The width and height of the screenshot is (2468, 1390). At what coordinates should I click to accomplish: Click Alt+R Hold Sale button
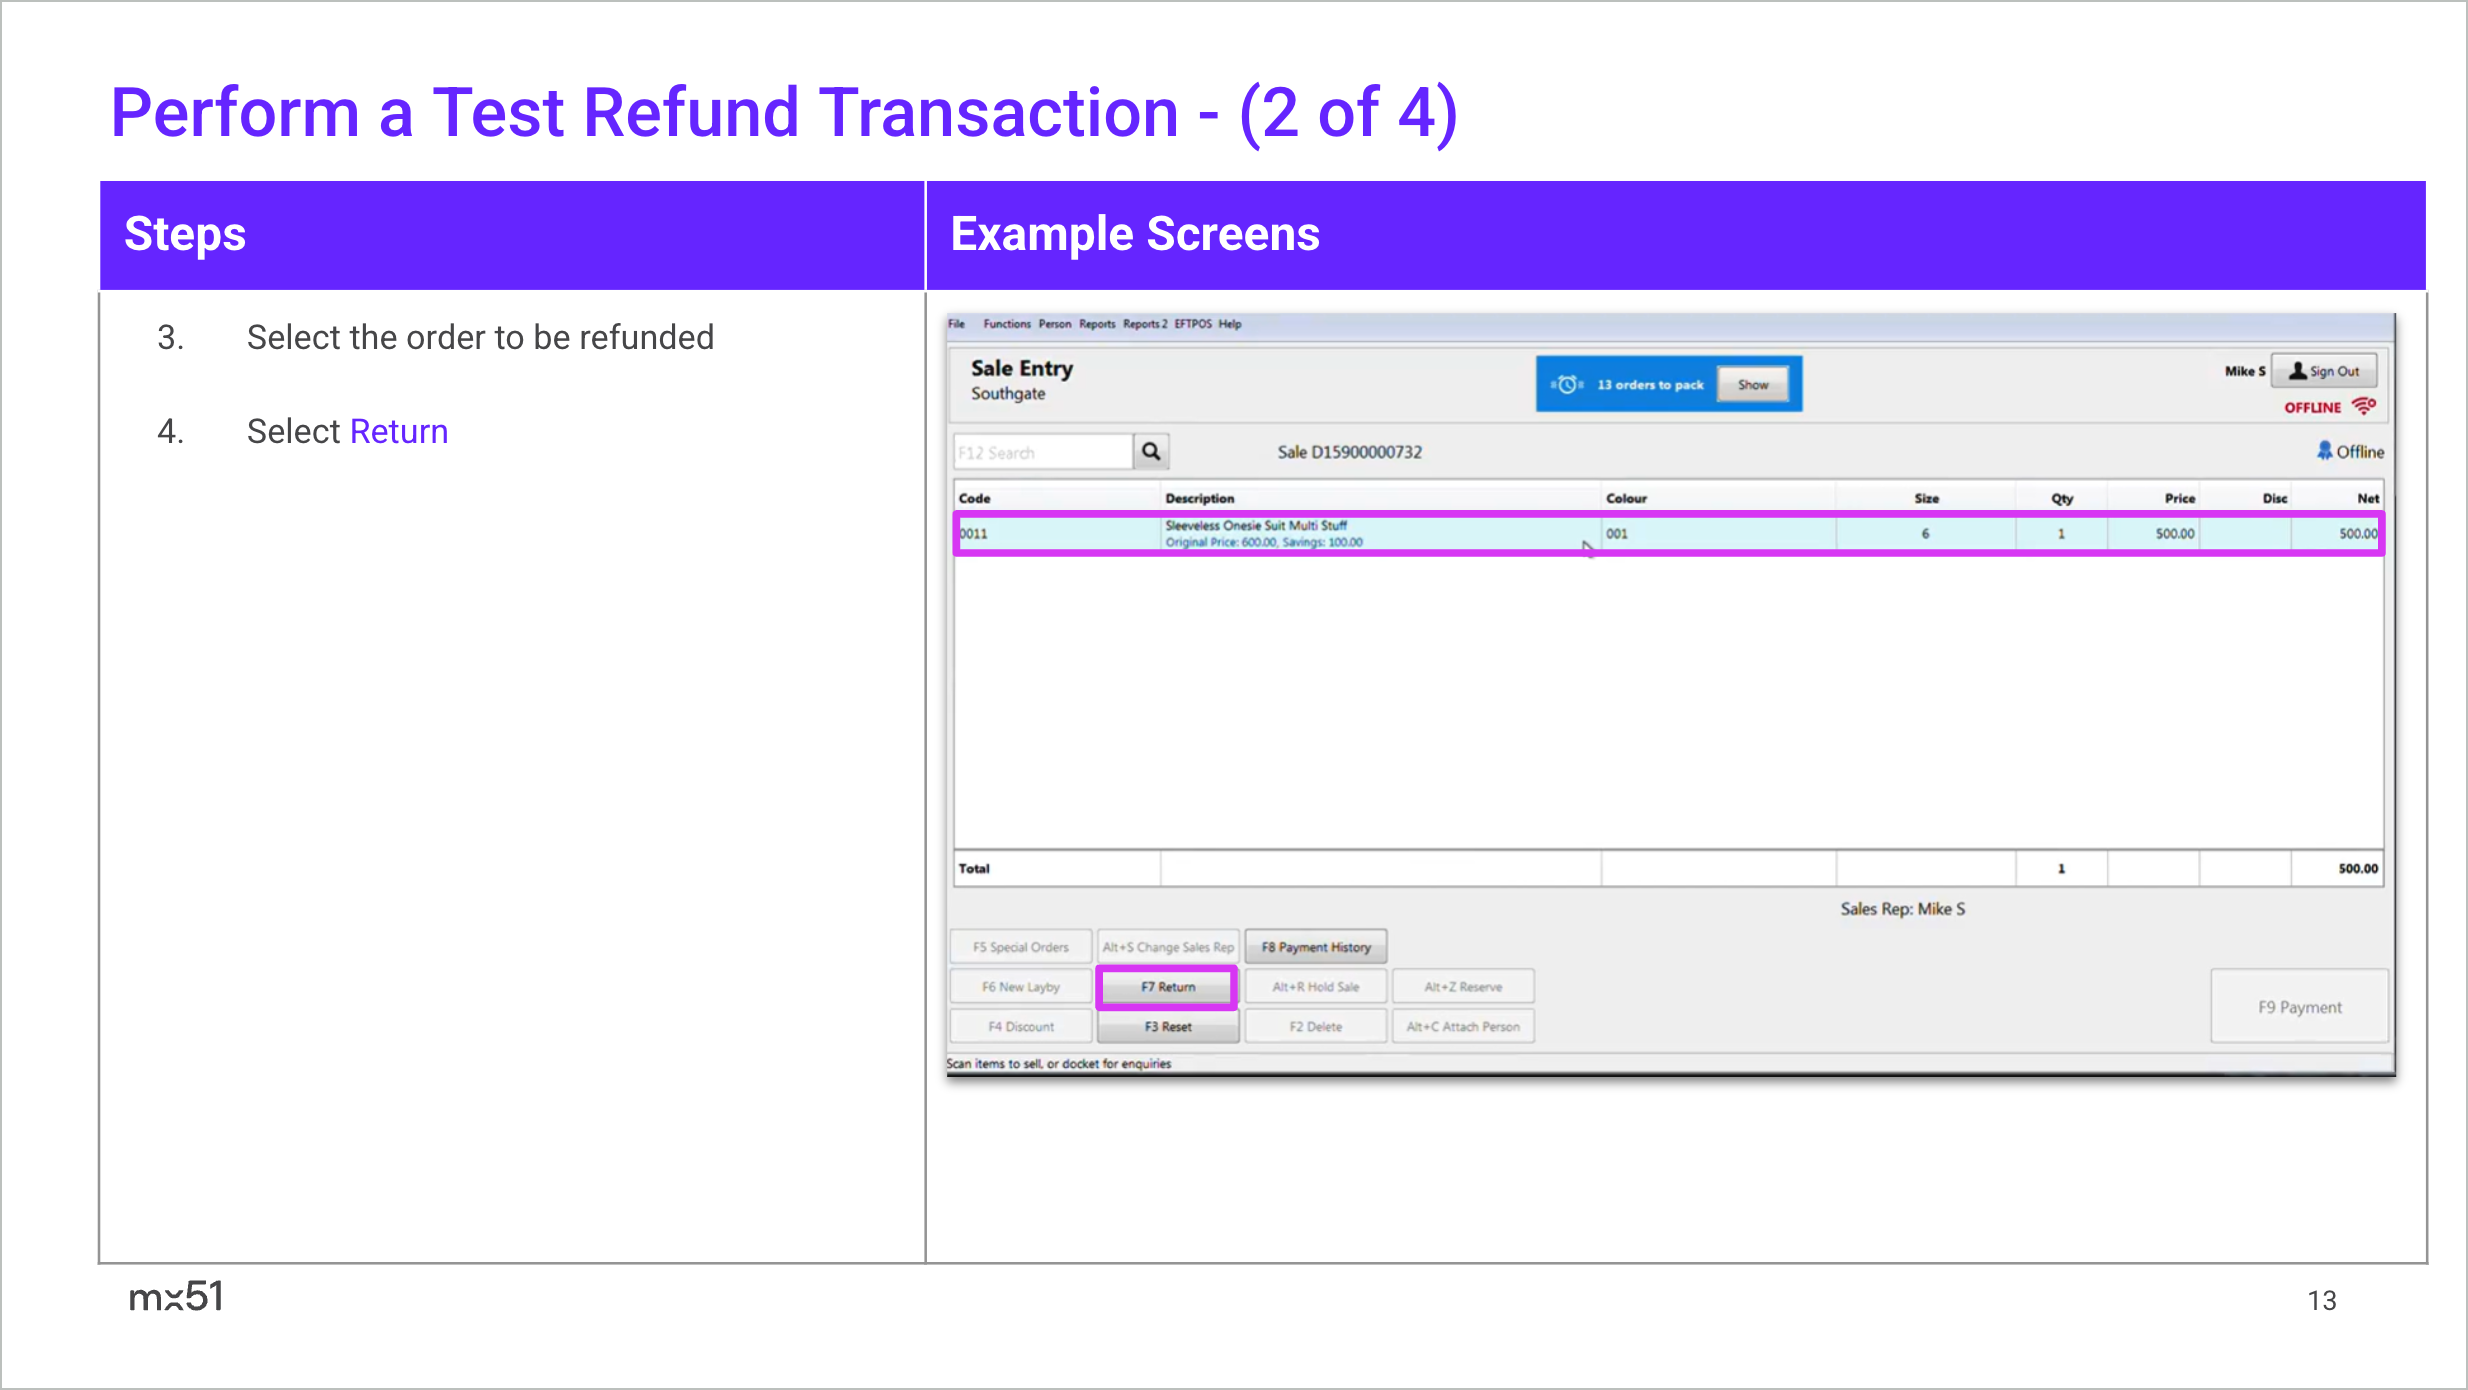(x=1315, y=987)
